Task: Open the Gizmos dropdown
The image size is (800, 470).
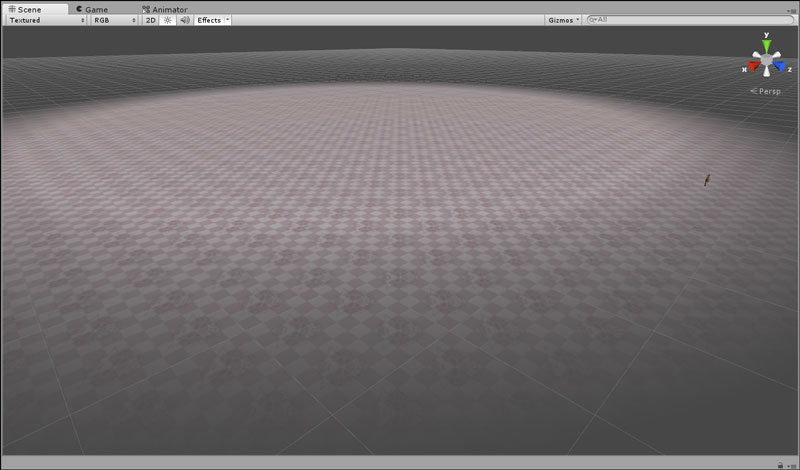Action: (563, 20)
